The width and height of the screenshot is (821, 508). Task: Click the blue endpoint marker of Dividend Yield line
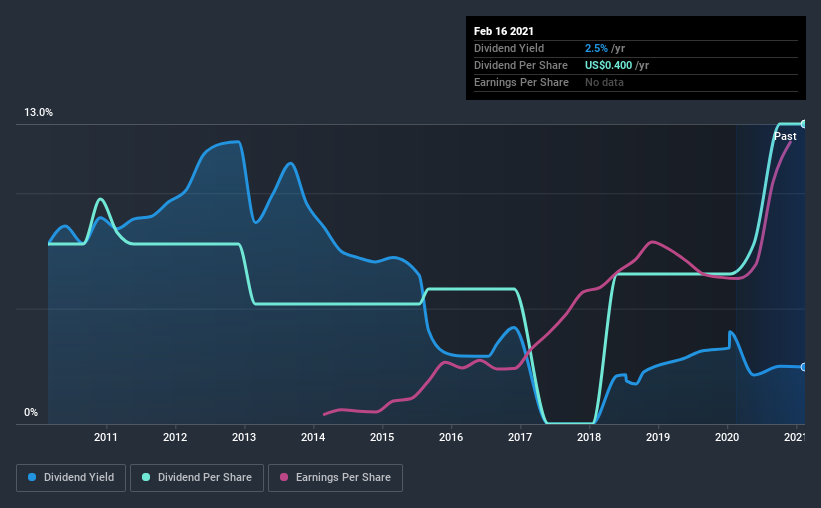click(803, 367)
